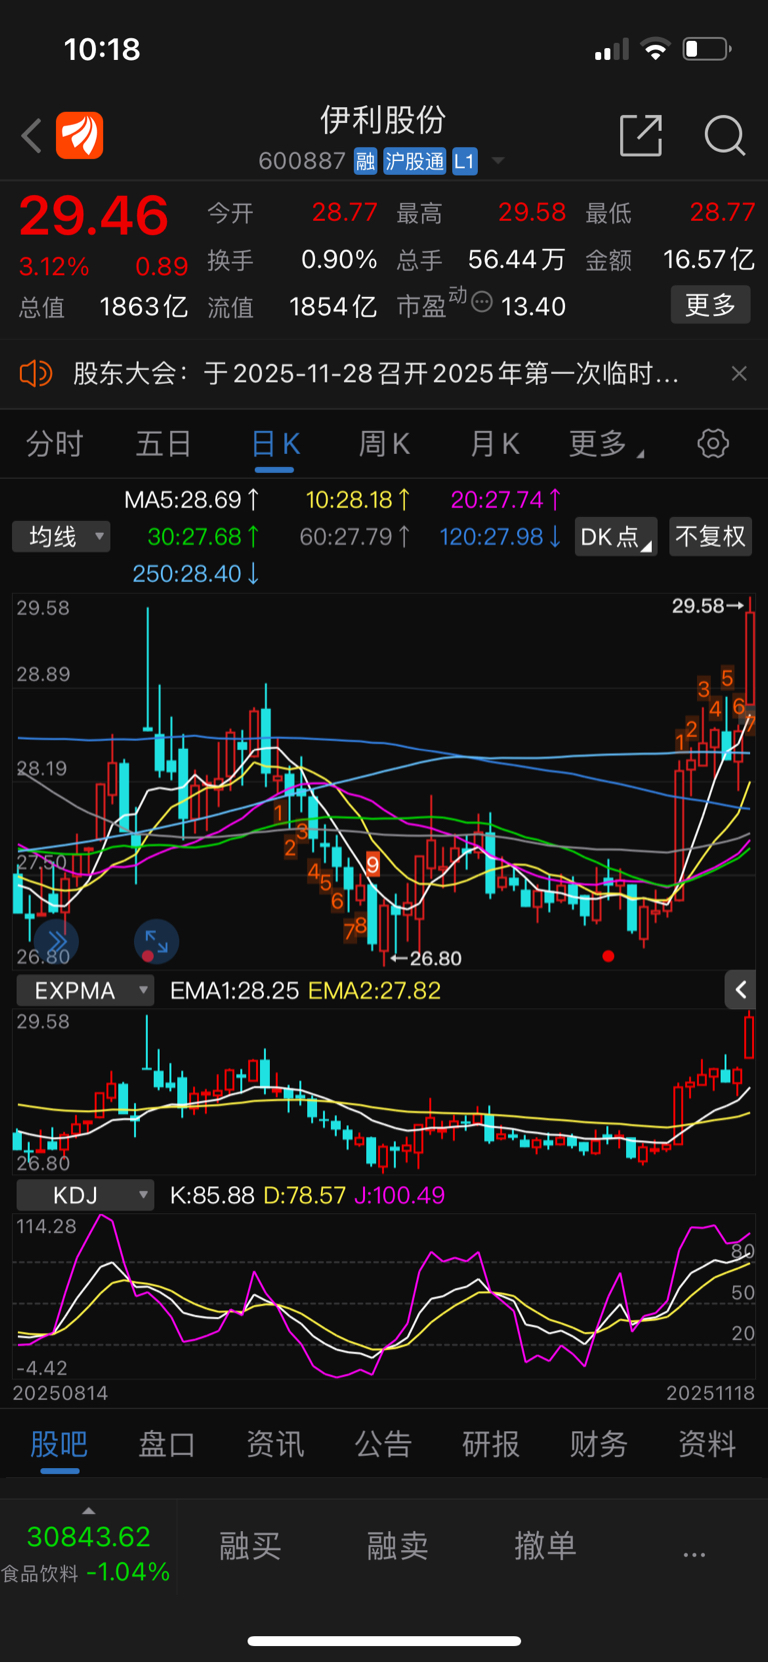This screenshot has width=768, height=1663.
Task: Tap the 26.80 low-price annotation
Action: click(426, 958)
